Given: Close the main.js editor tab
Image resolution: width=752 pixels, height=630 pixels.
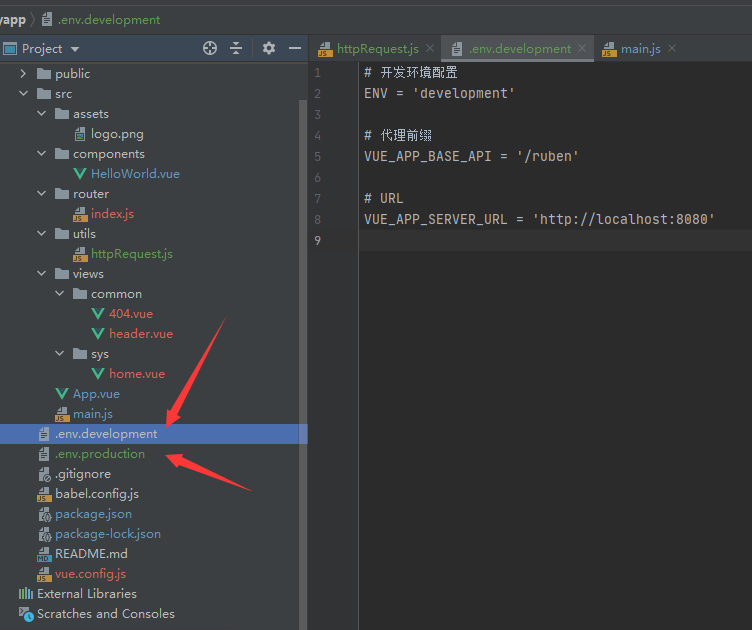Looking at the screenshot, I should 672,48.
